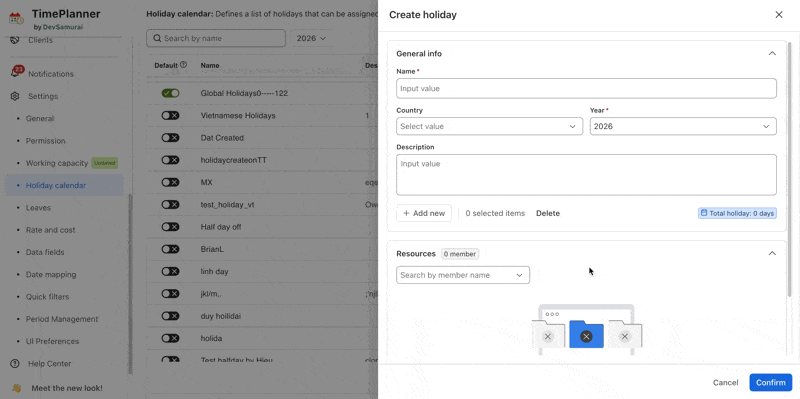Click the 0 member badge
The width and height of the screenshot is (800, 399).
460,254
